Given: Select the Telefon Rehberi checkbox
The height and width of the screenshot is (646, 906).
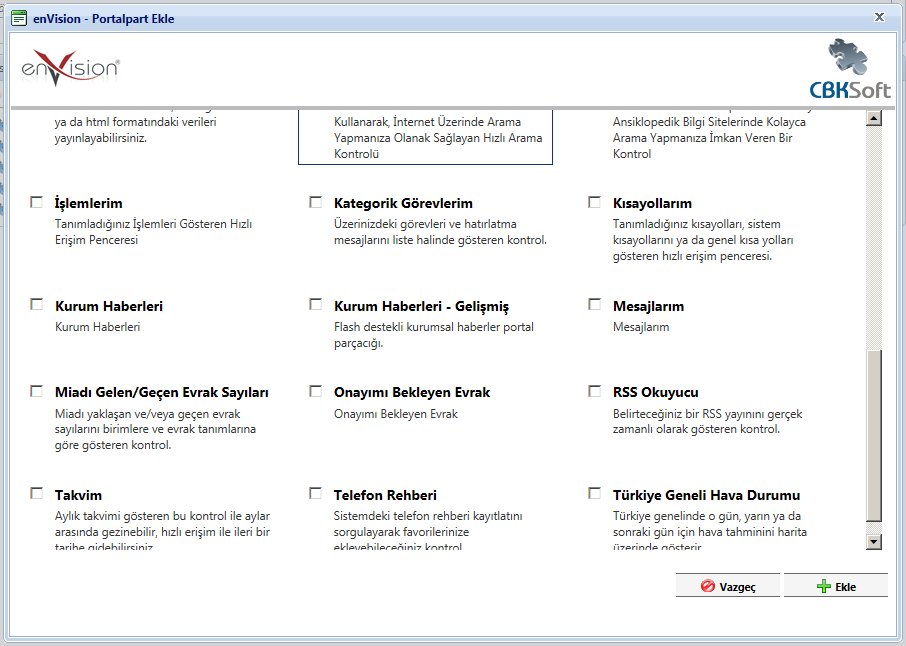Looking at the screenshot, I should [315, 493].
